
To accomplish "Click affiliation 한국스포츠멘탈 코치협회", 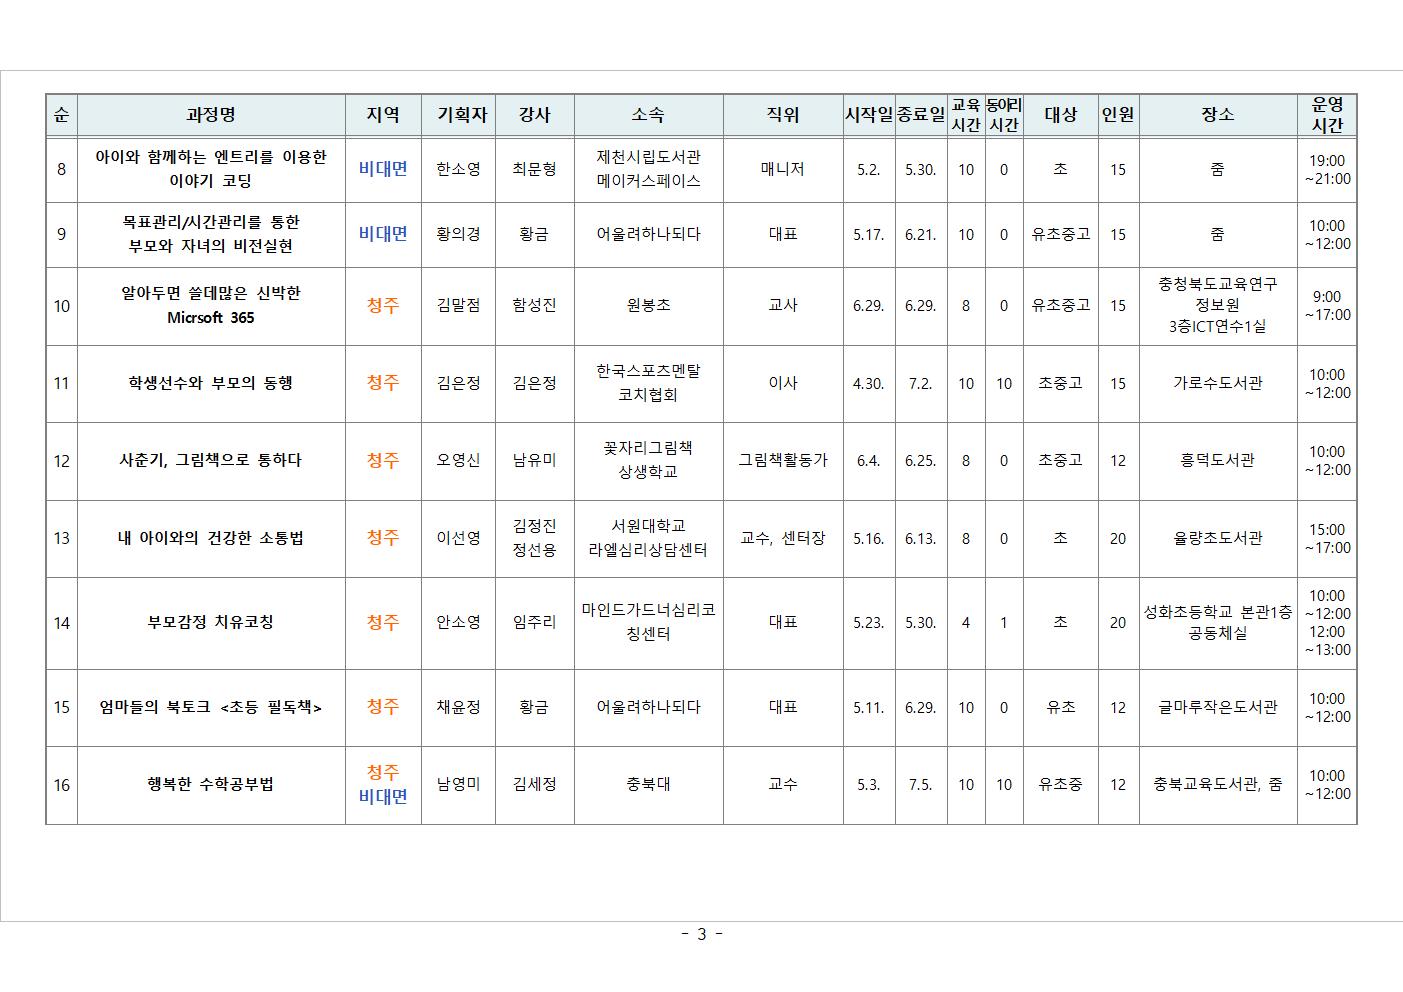I will pos(648,383).
